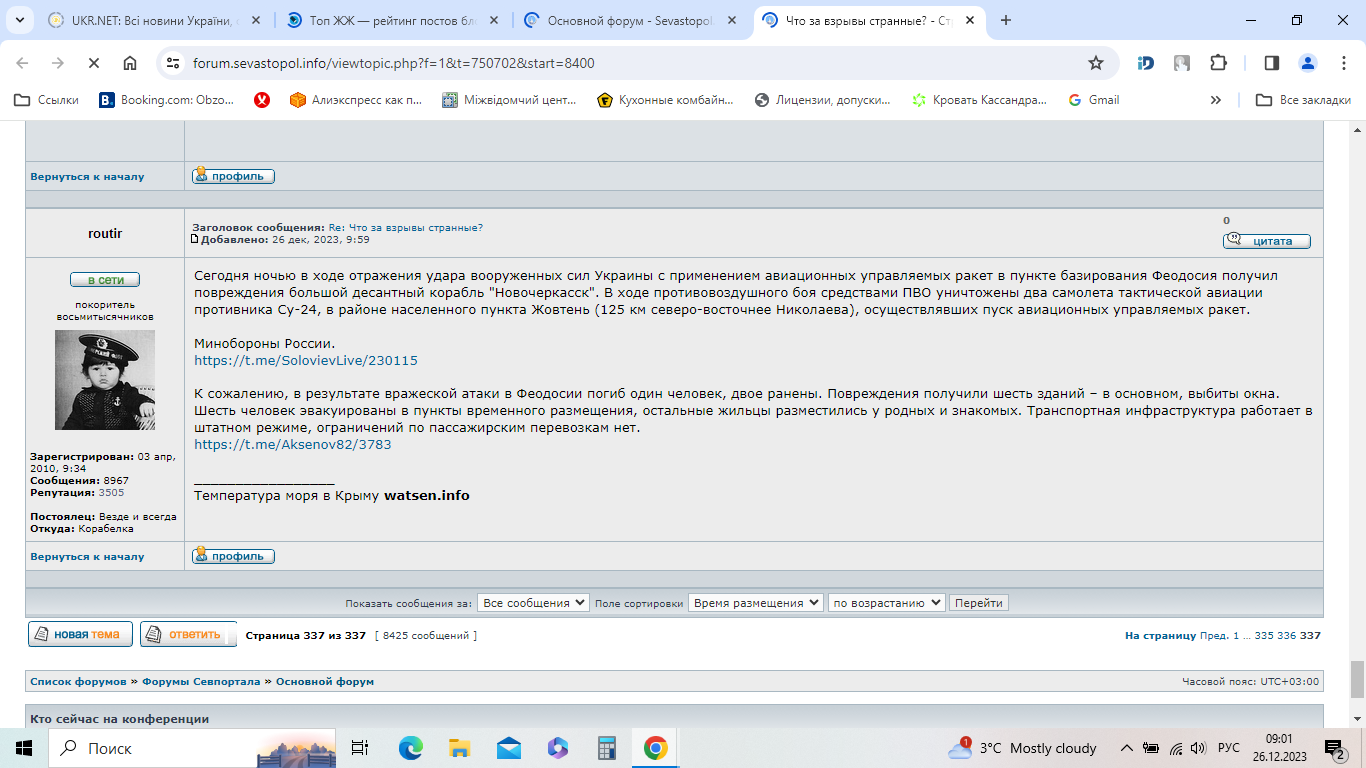Open the Chrome three-dot menu
The height and width of the screenshot is (768, 1366).
pos(1343,63)
